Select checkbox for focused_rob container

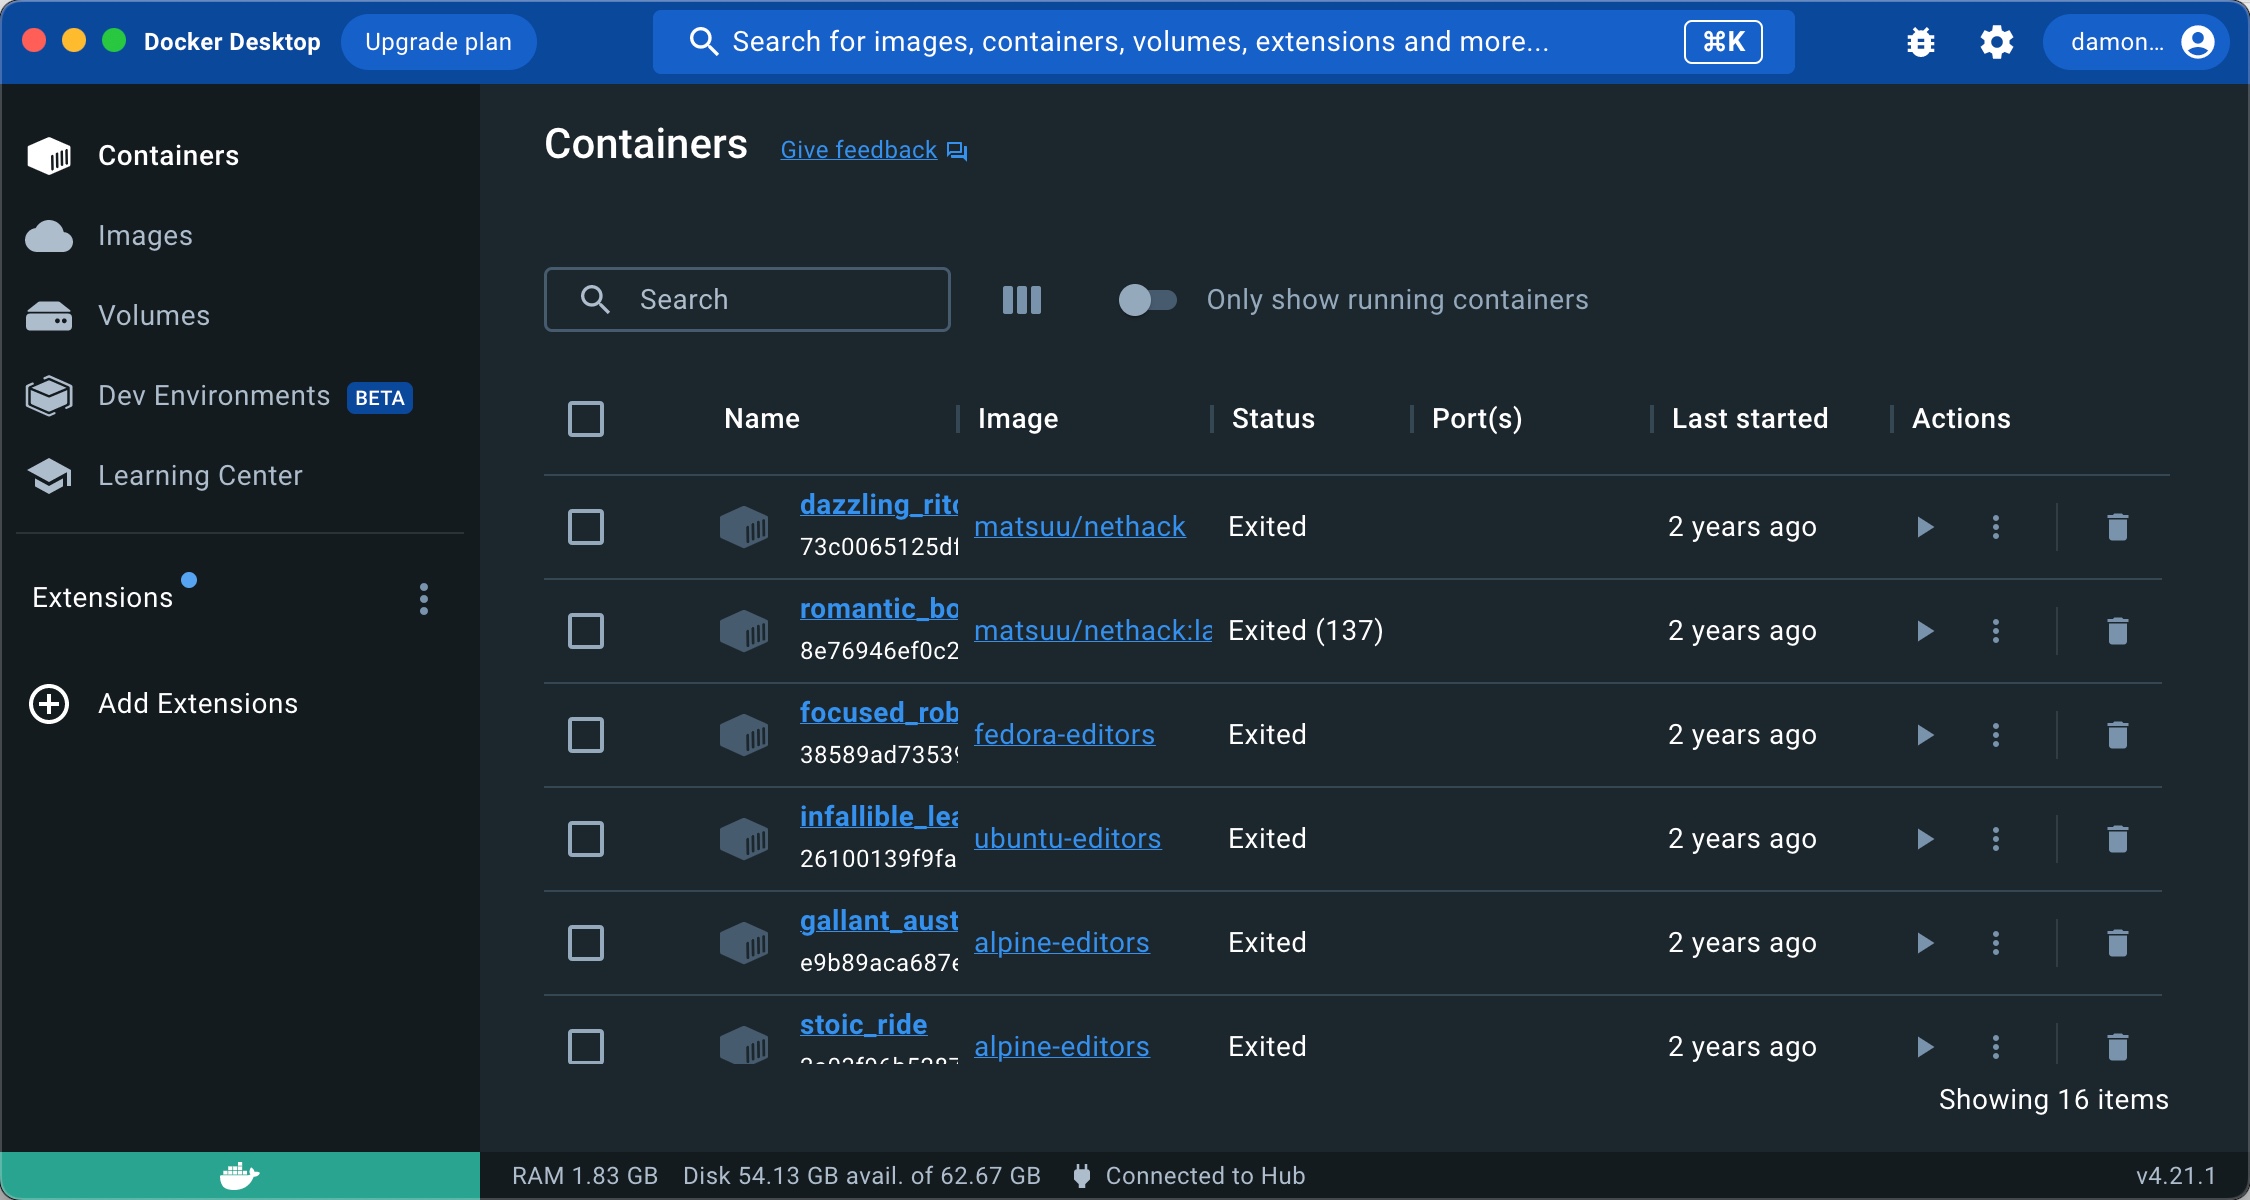coord(586,735)
